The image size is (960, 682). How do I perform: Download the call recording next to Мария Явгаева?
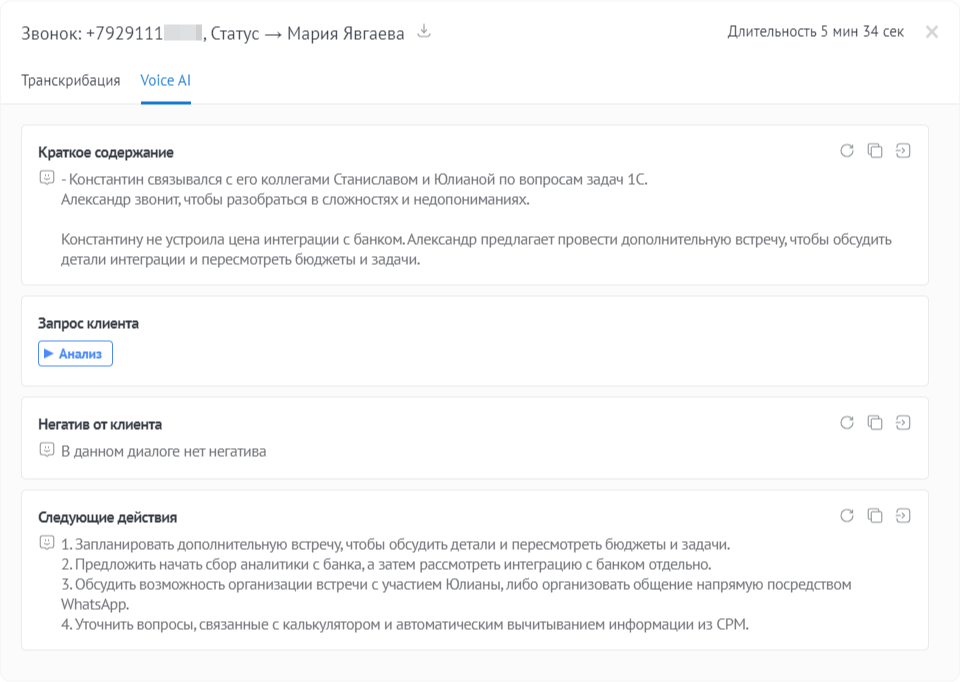[424, 31]
